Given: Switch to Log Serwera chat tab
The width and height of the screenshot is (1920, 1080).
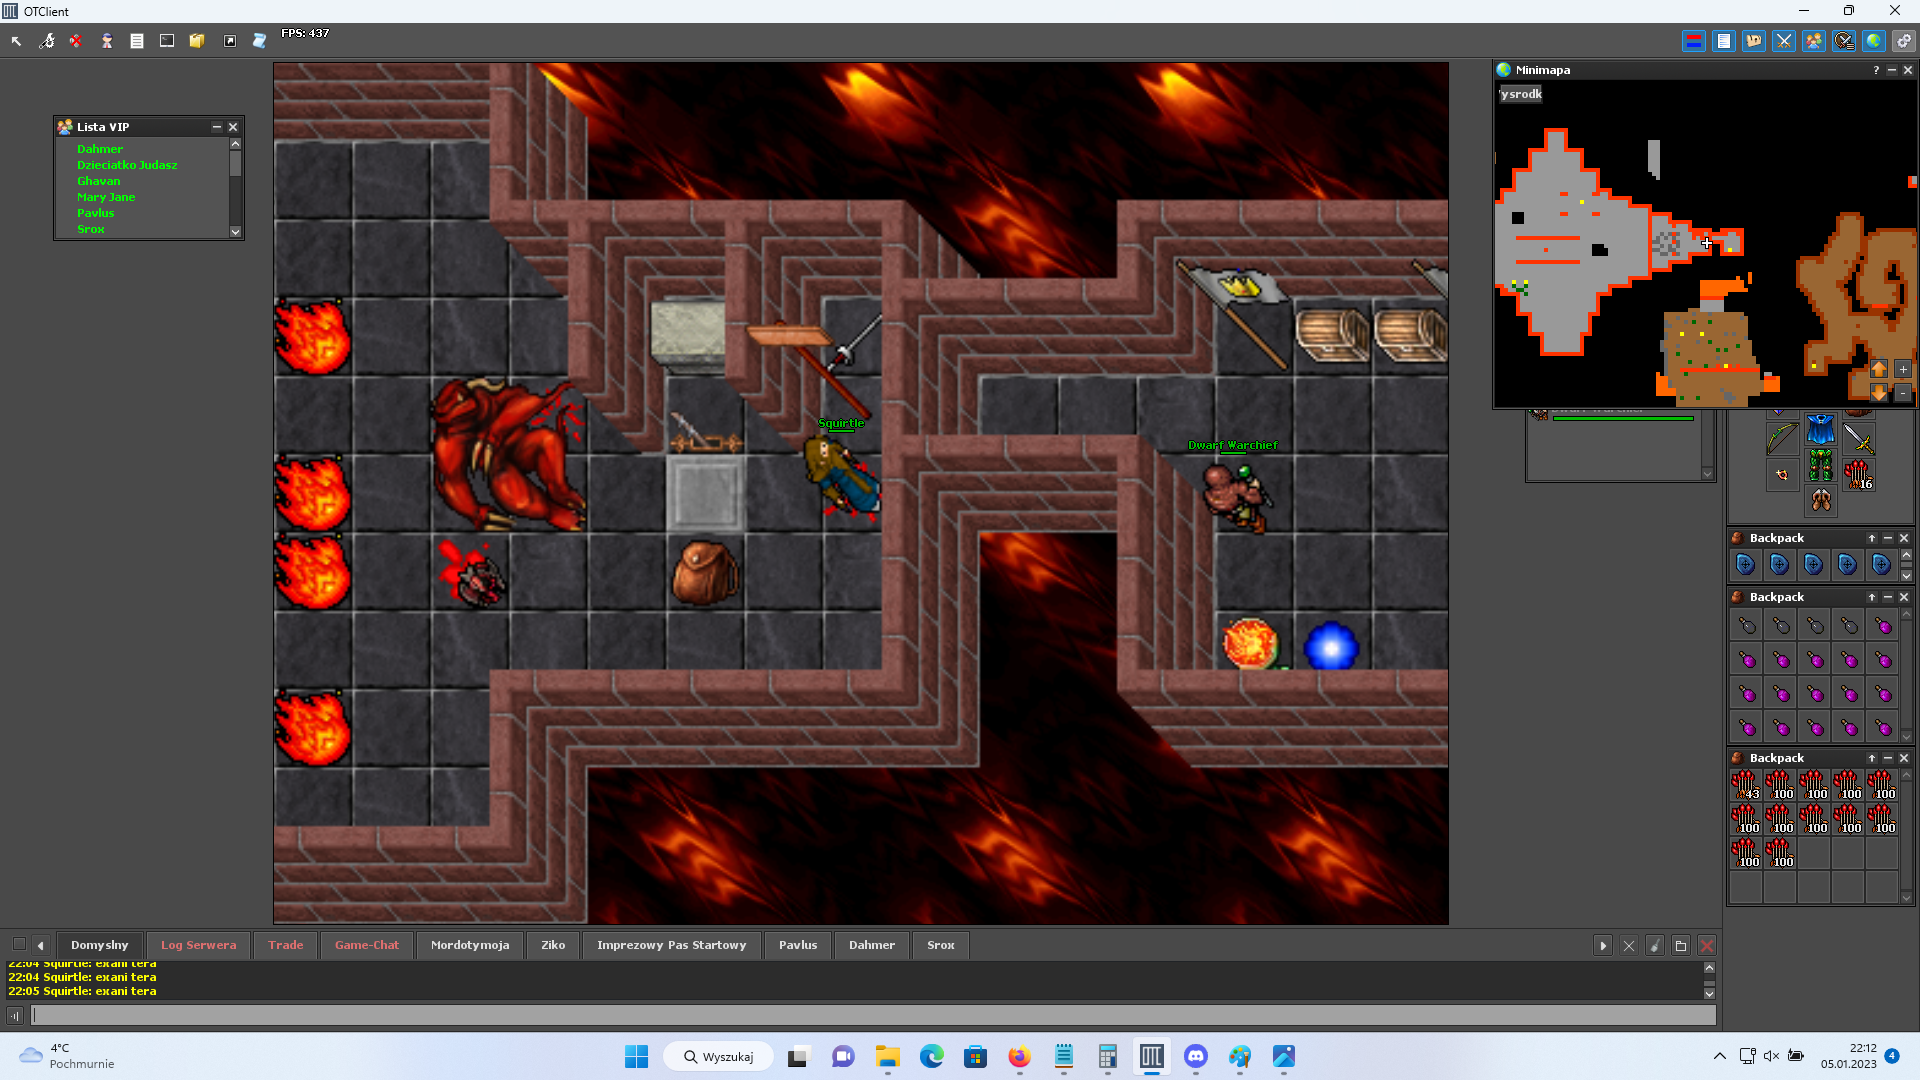Looking at the screenshot, I should pos(198,945).
